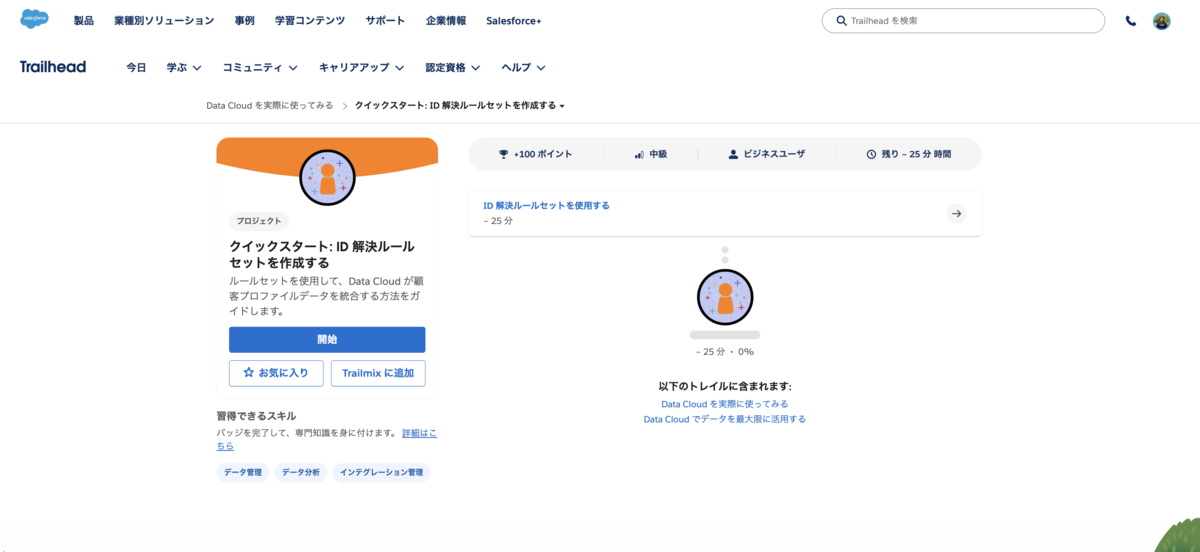Click the person icon by ビジネスユーザ
Viewport: 1200px width, 552px height.
[733, 154]
